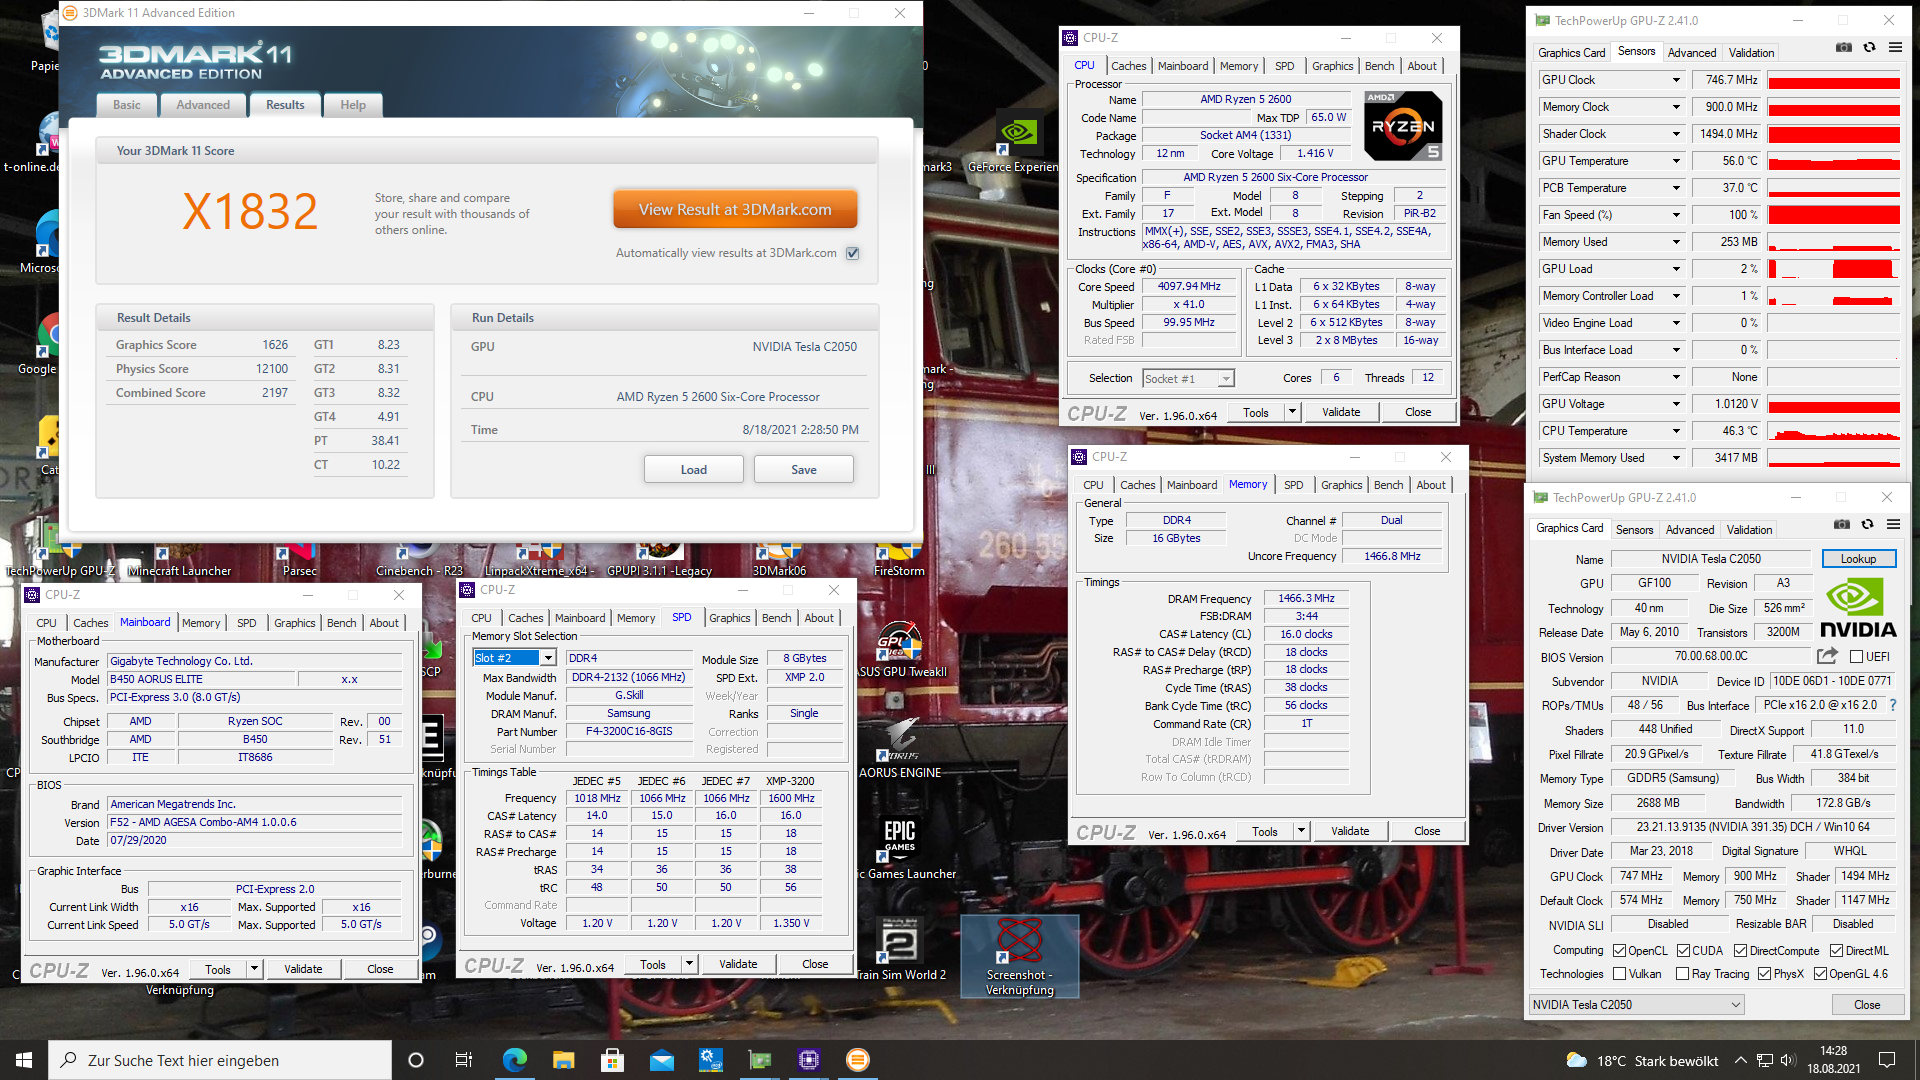Open the AORUS ENGINE desktop icon
Screen dimensions: 1920x1080
[900, 747]
